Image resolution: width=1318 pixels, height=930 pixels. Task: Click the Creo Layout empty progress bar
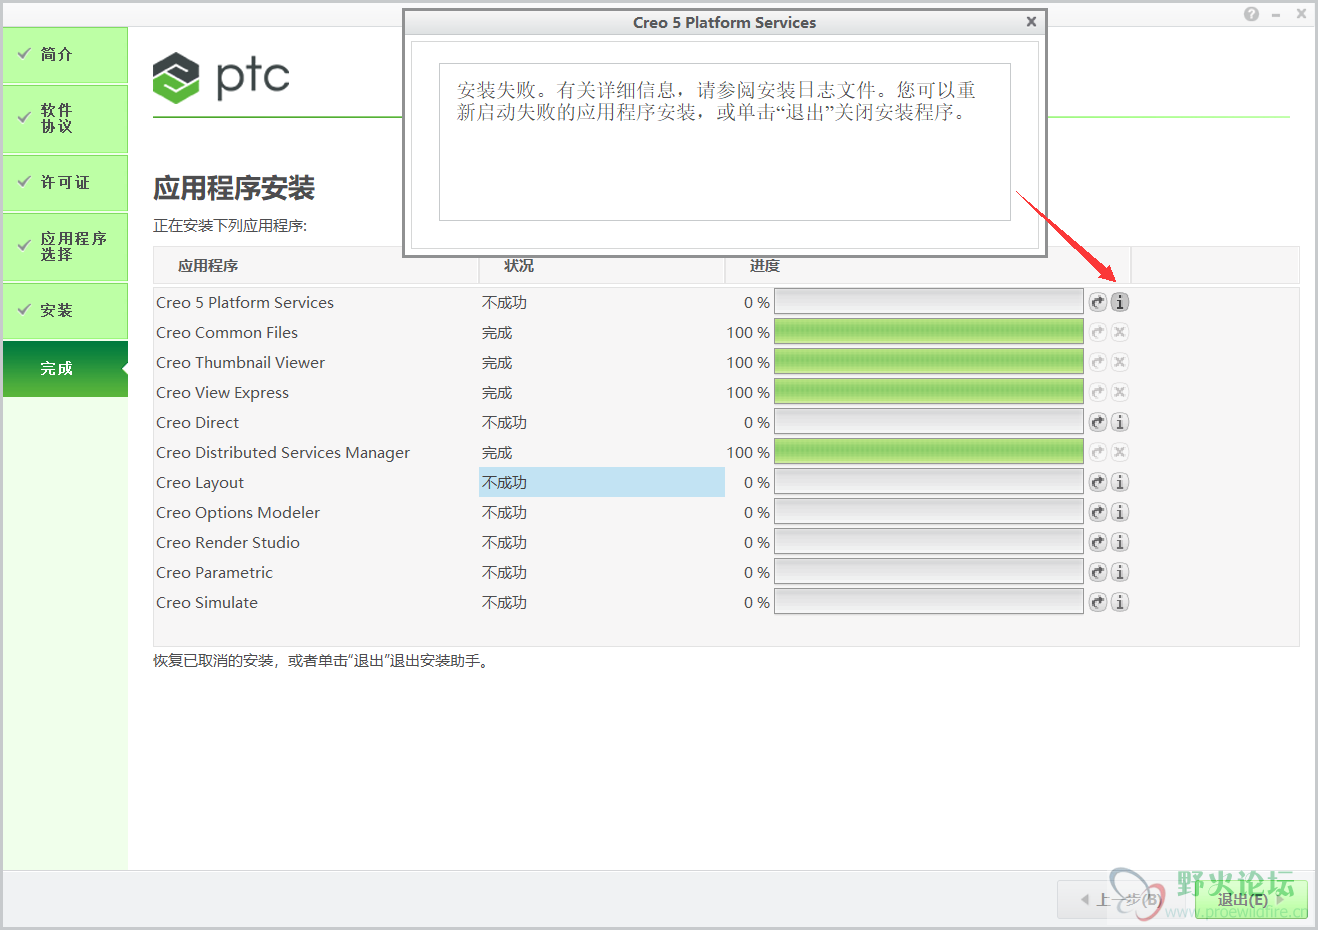(929, 482)
